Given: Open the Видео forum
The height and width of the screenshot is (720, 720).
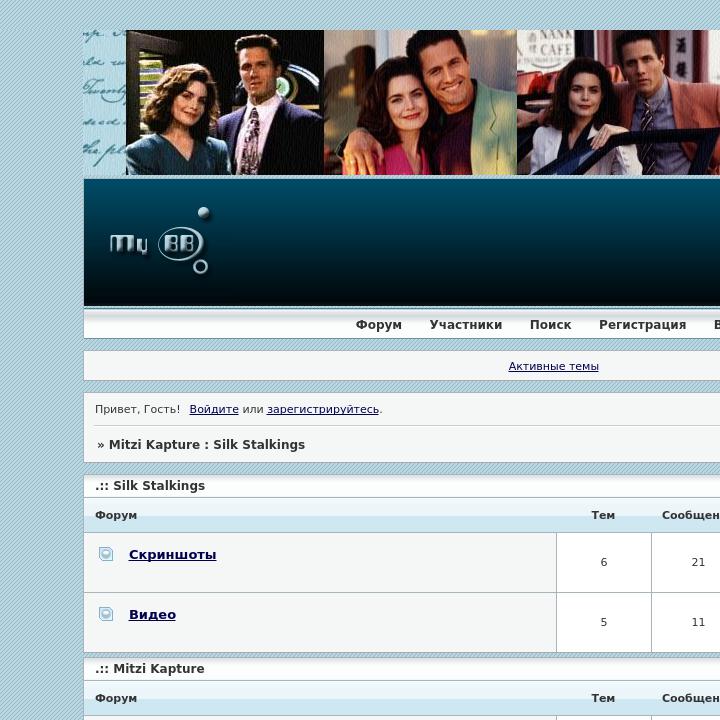Looking at the screenshot, I should point(152,614).
